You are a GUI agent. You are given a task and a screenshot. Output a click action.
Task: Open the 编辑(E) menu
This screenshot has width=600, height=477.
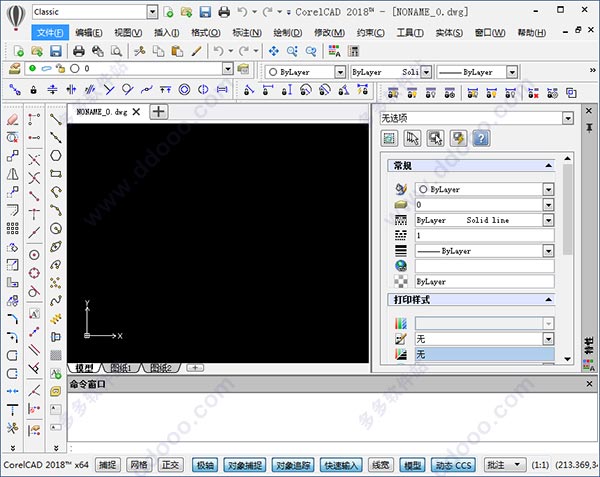[89, 33]
